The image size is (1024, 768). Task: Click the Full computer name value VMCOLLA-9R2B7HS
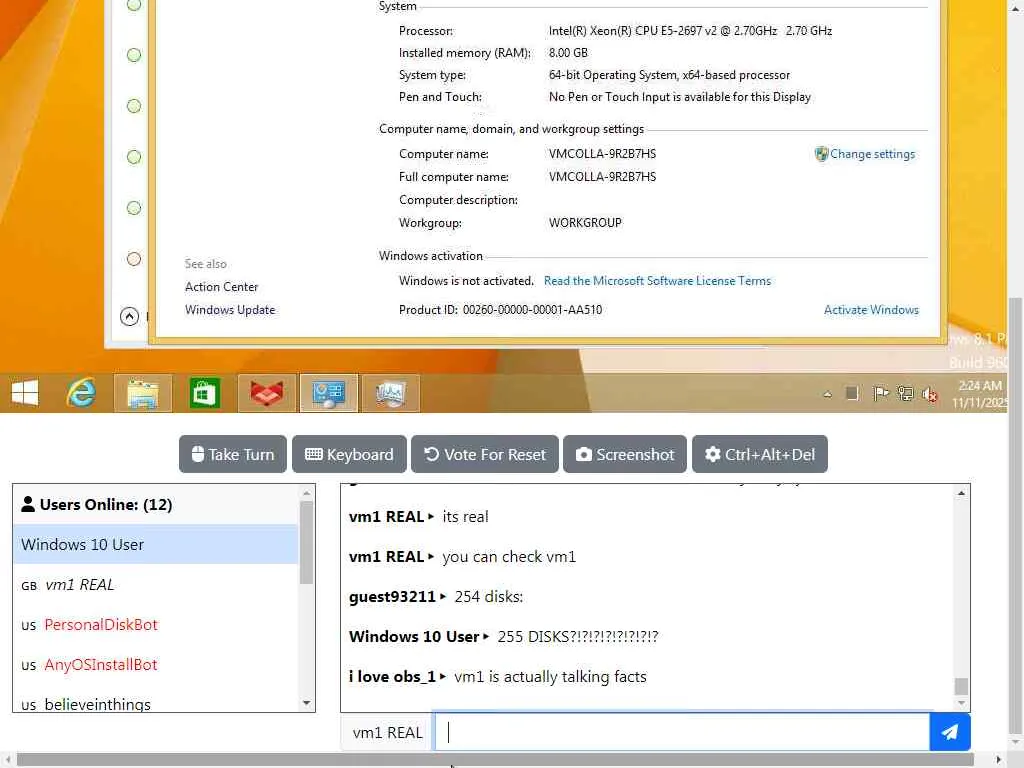click(x=602, y=177)
